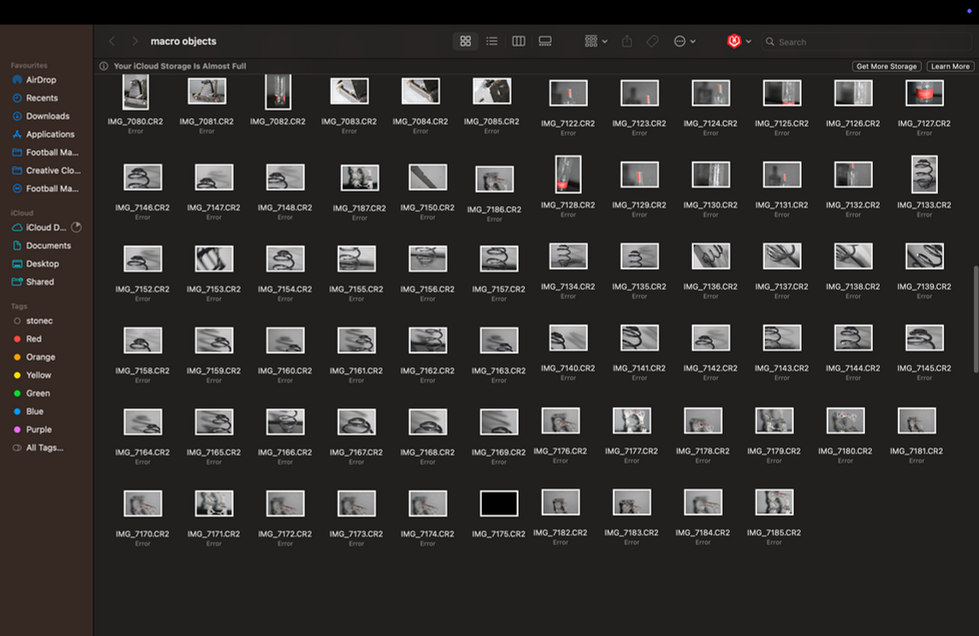Open the group-by options dropdown
This screenshot has width=979, height=636.
coord(596,41)
